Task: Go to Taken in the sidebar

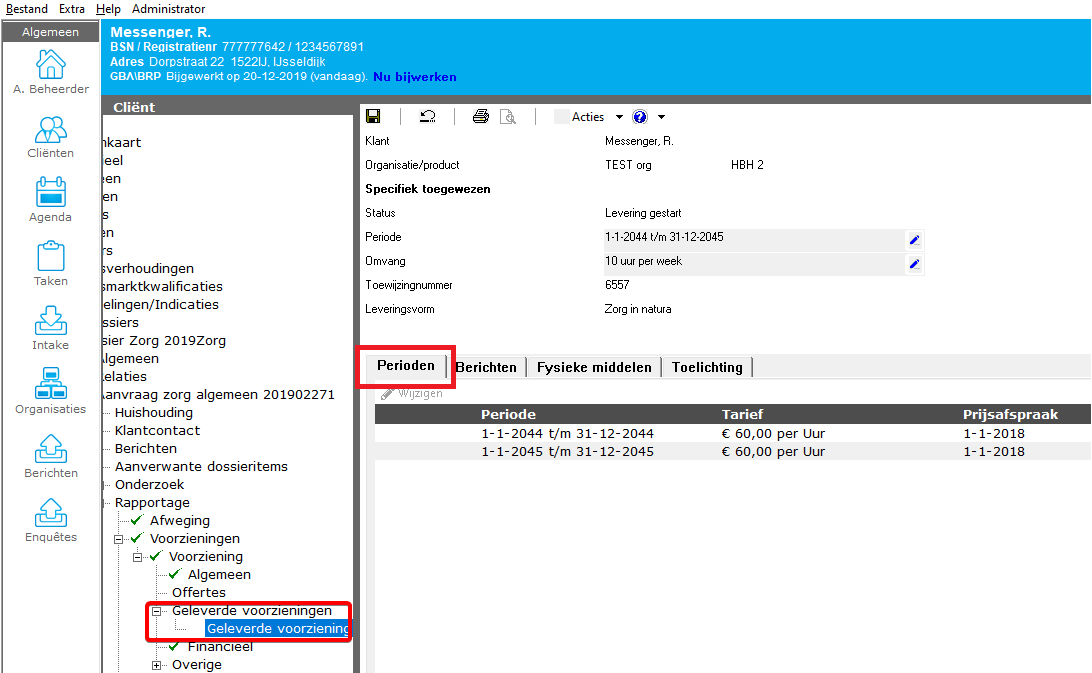Action: point(51,264)
